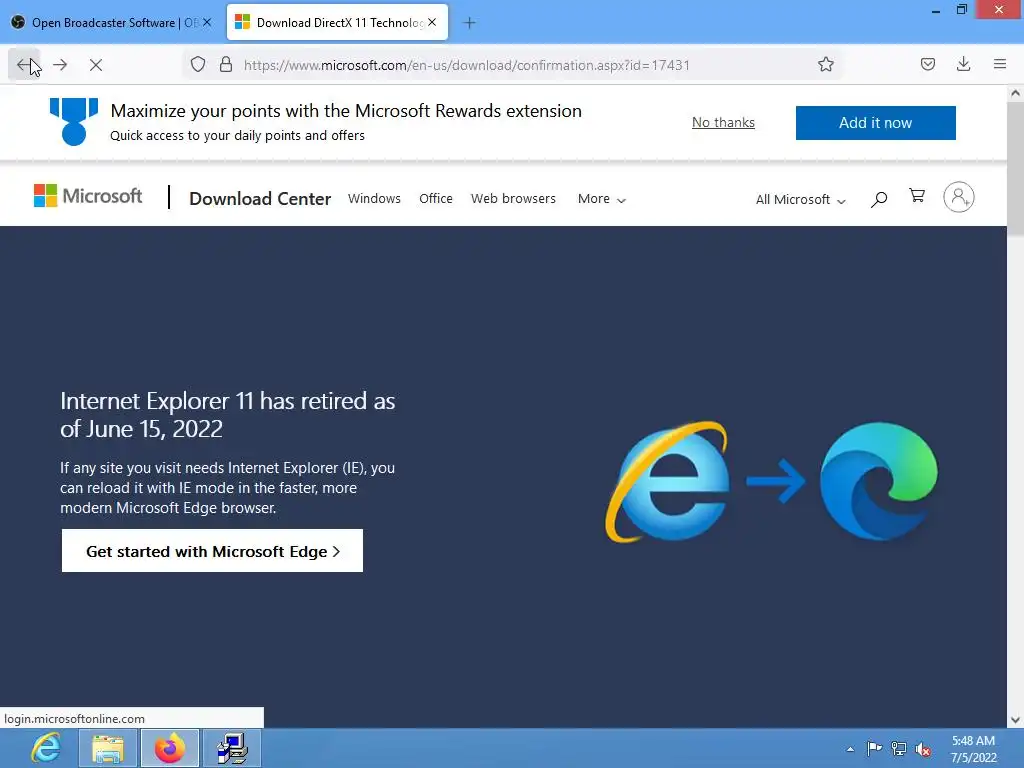Stop loading the page with the X button

[x=95, y=65]
